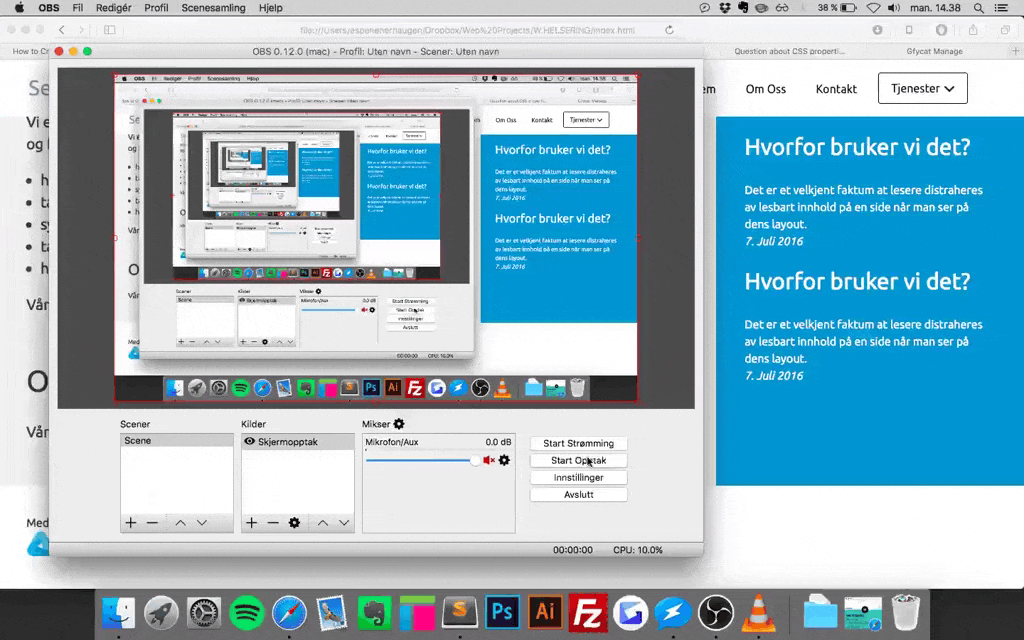Move scene up with the chevron arrow
This screenshot has height=640, width=1024.
pyautogui.click(x=180, y=523)
